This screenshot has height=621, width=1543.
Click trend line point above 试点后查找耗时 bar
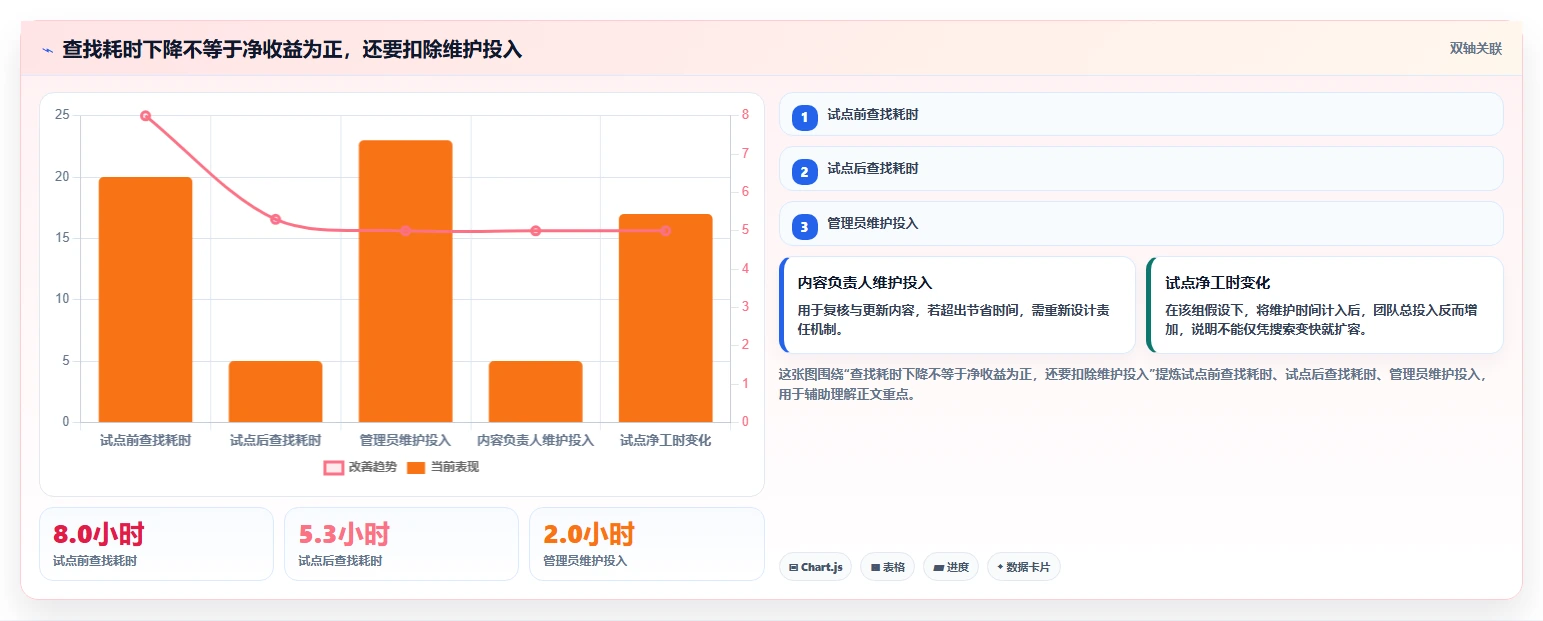click(275, 219)
